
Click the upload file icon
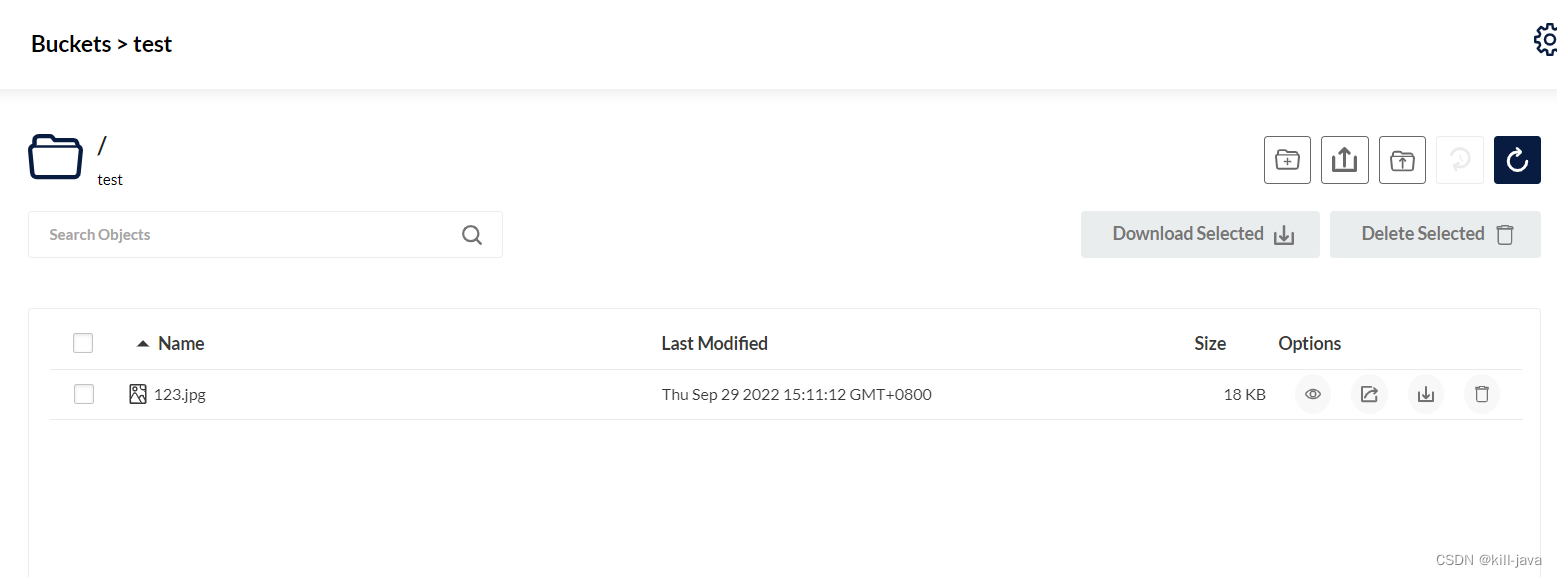click(x=1344, y=160)
